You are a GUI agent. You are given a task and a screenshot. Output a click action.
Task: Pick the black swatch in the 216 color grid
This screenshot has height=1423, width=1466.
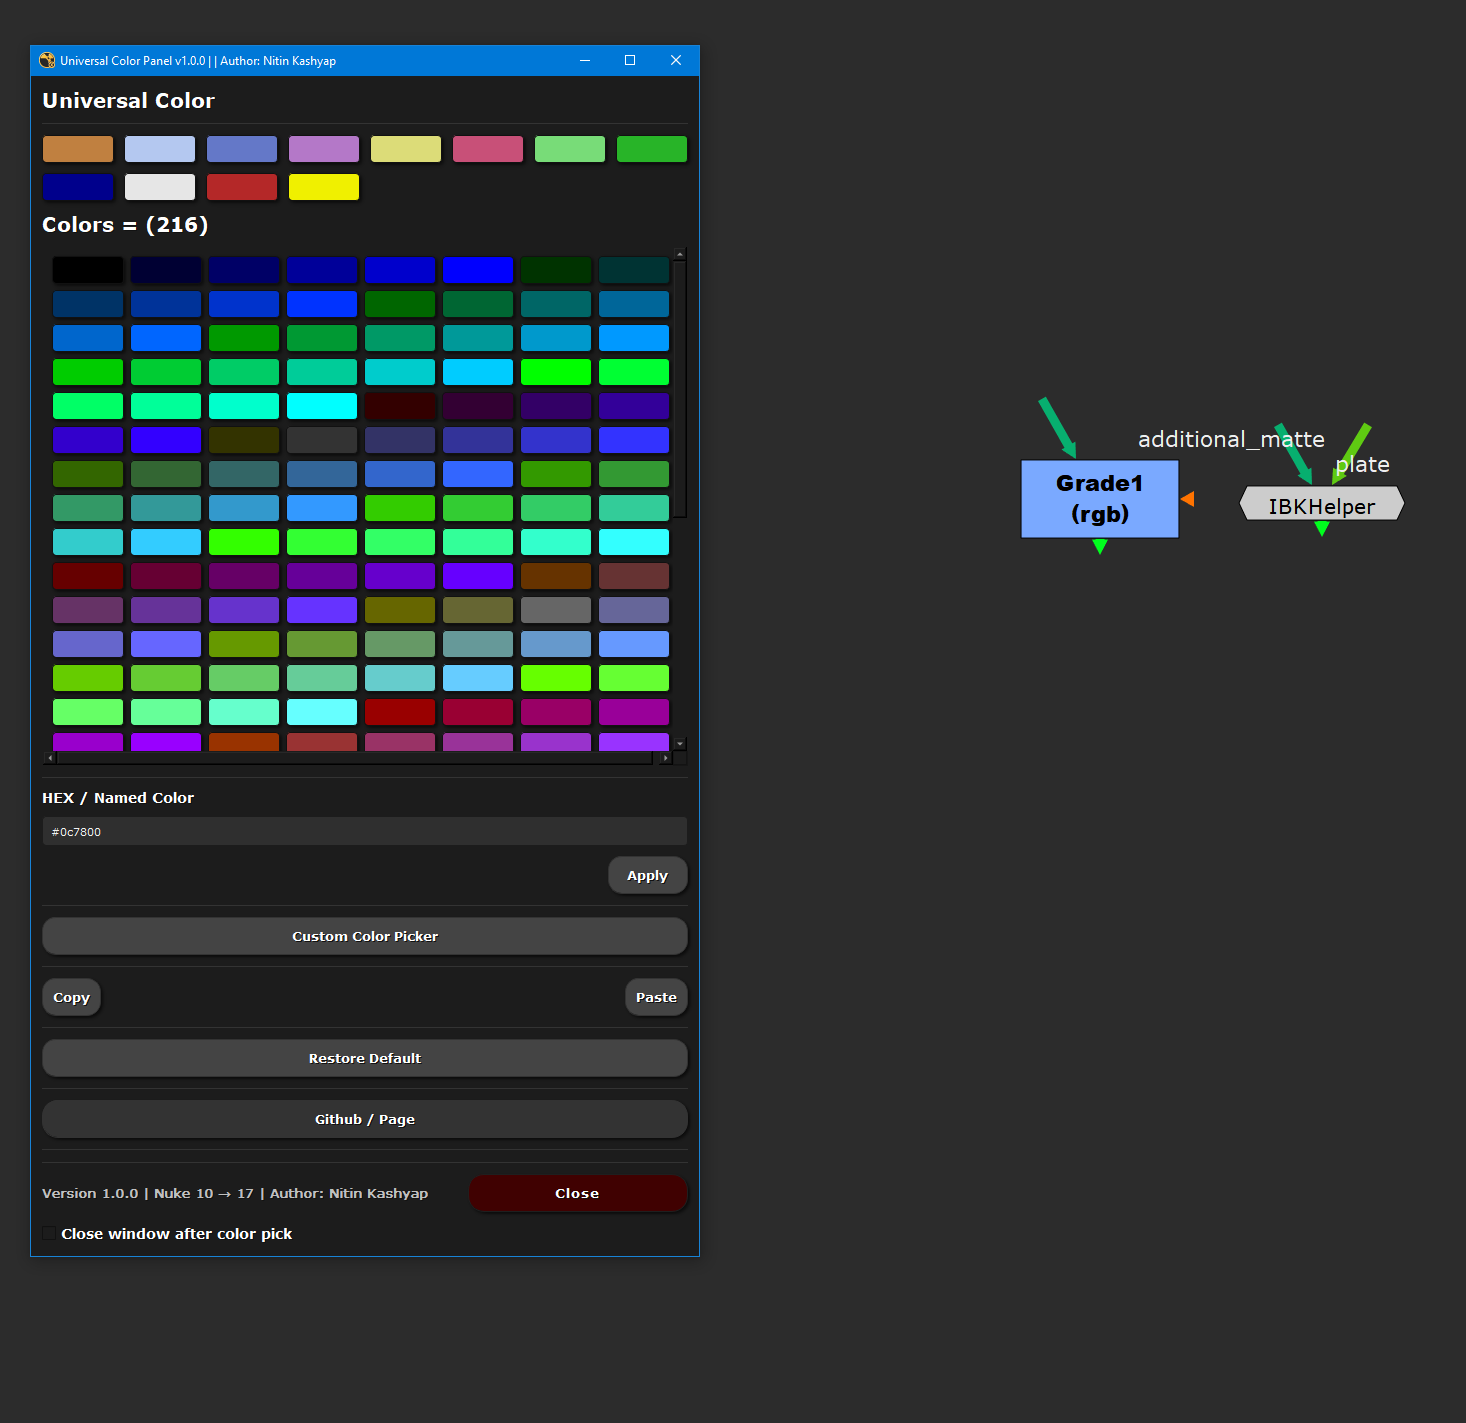[87, 270]
